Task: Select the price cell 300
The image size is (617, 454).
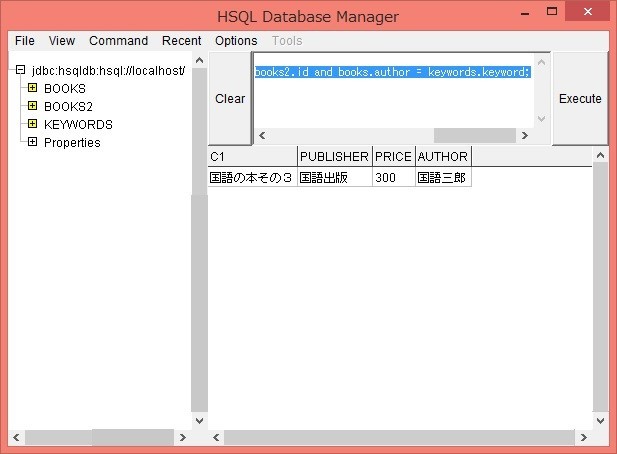Action: pyautogui.click(x=393, y=177)
